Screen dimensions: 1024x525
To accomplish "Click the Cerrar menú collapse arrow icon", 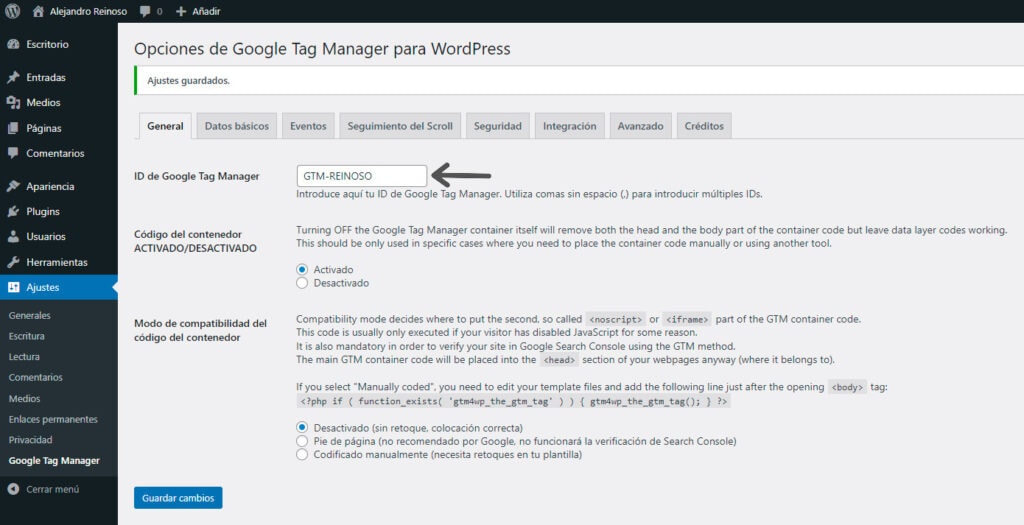I will (13, 489).
